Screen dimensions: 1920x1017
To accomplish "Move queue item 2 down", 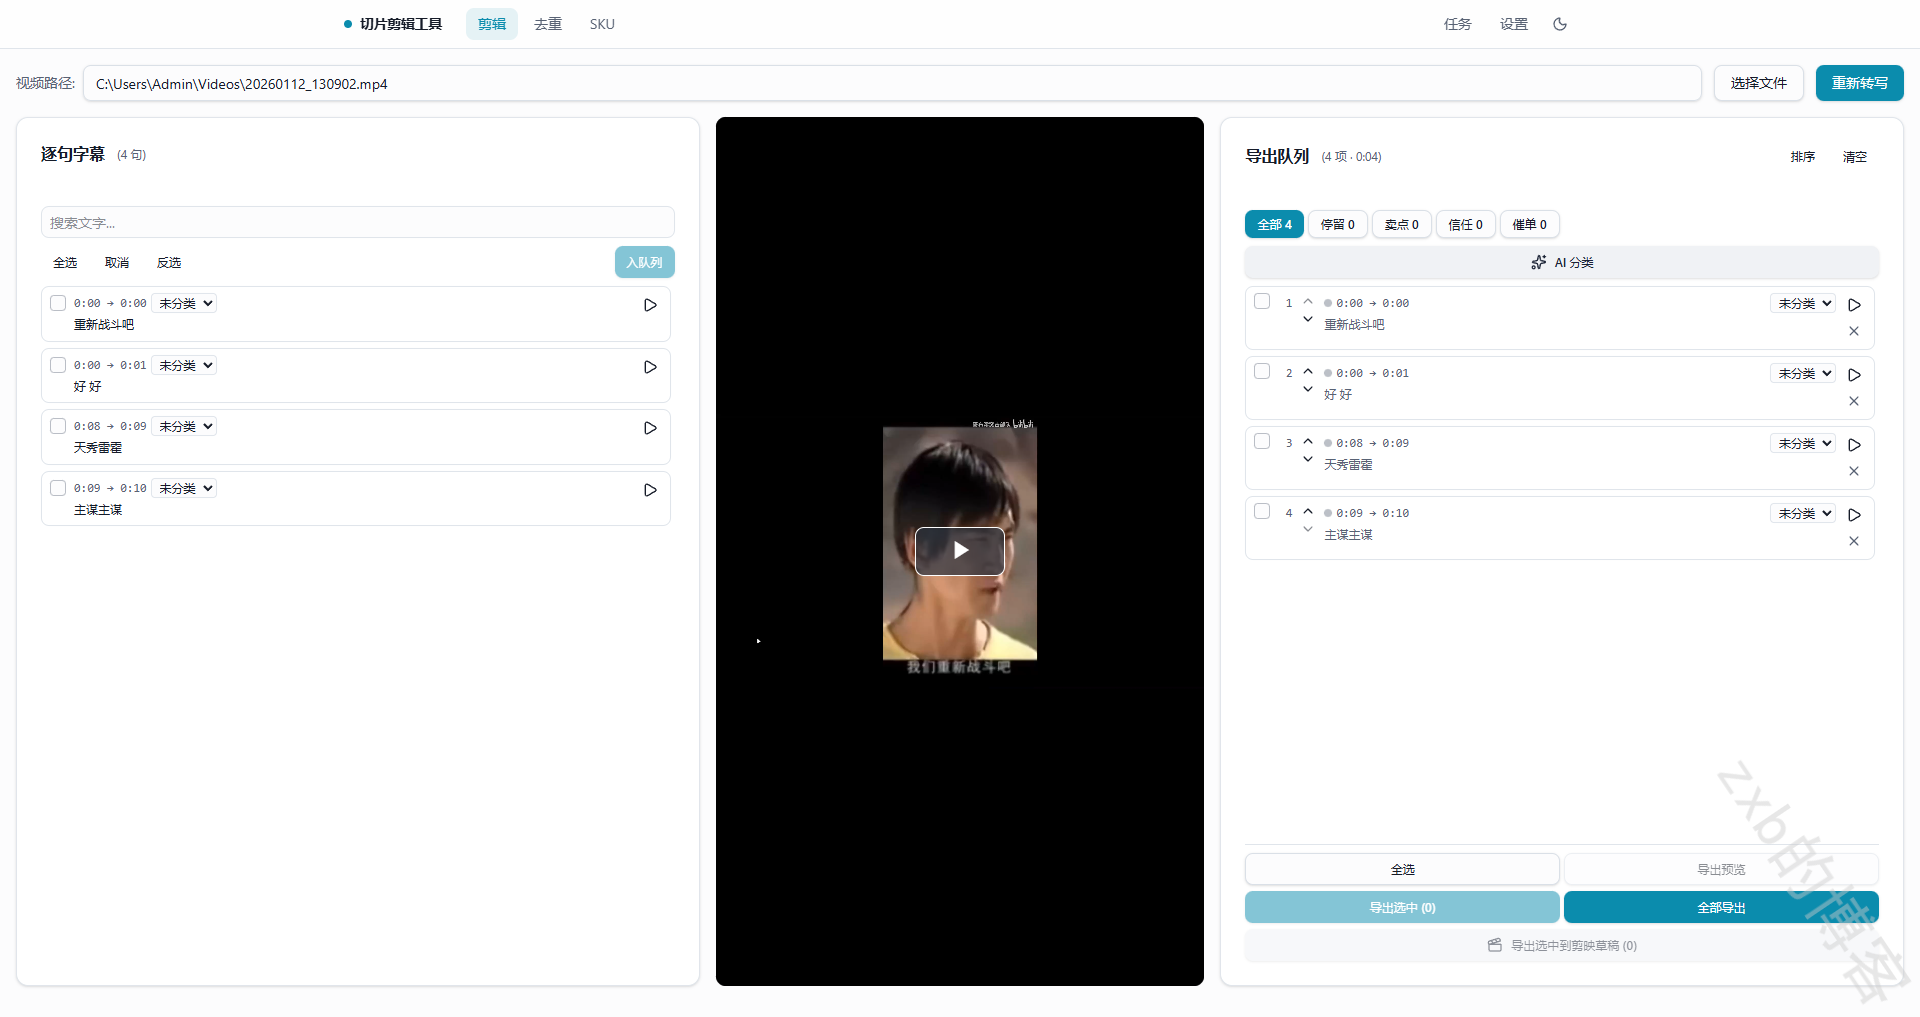I will [x=1308, y=390].
